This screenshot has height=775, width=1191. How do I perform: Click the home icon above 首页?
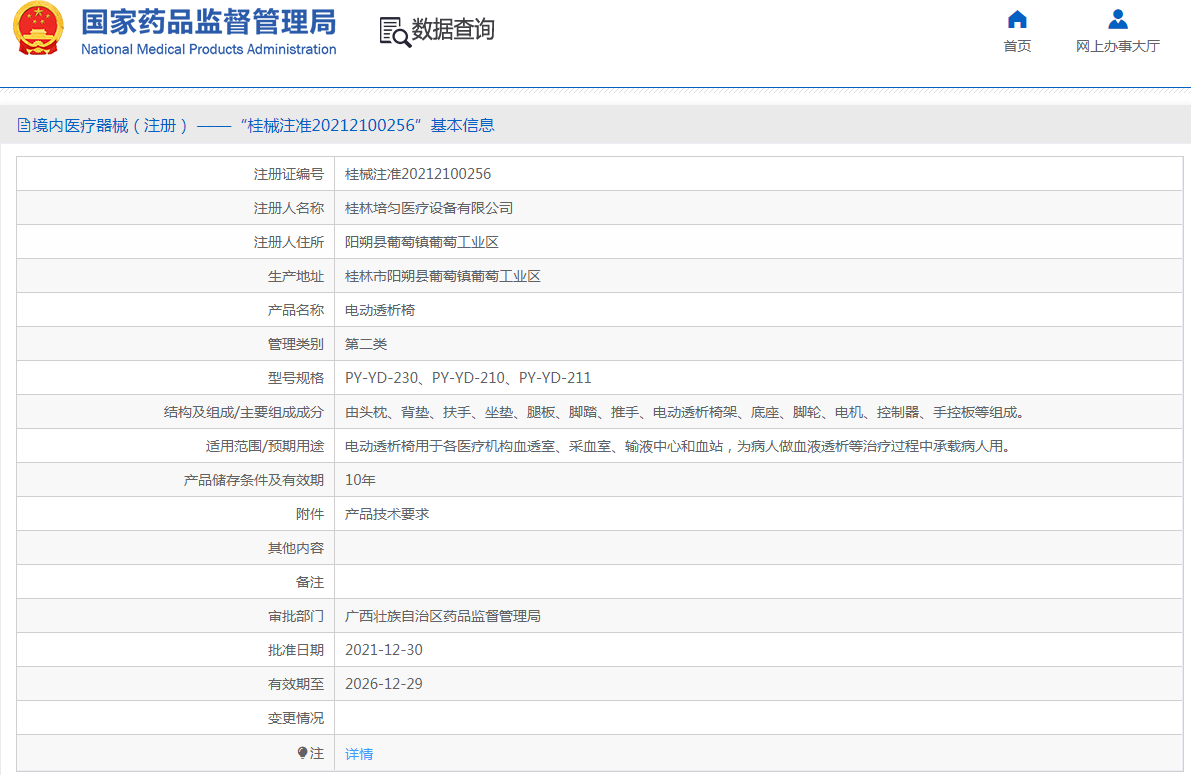(x=1017, y=19)
